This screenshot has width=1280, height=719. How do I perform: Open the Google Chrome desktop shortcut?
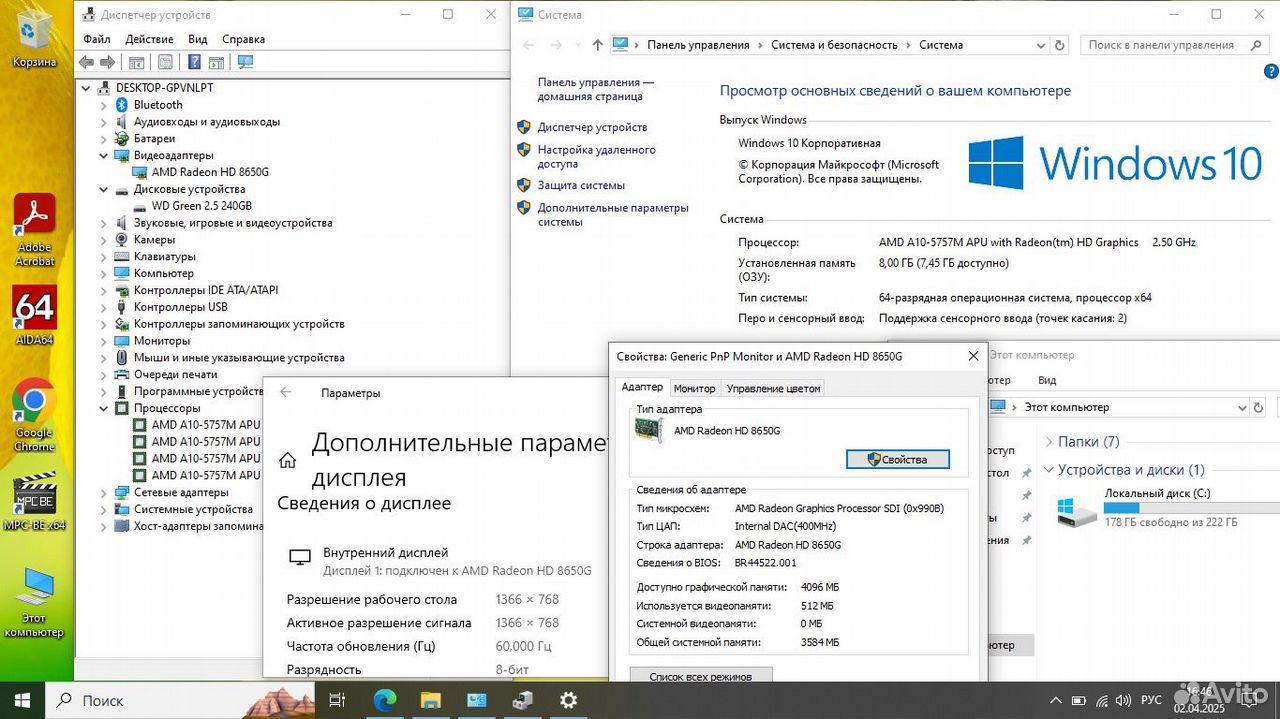click(34, 415)
